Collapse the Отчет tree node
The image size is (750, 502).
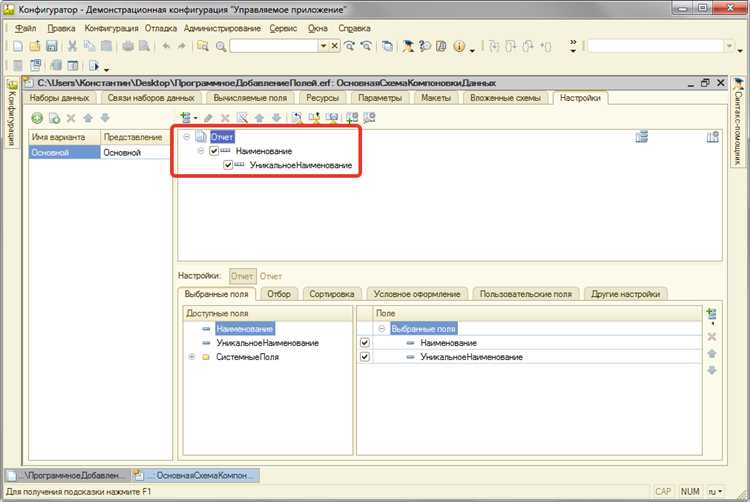pos(187,137)
